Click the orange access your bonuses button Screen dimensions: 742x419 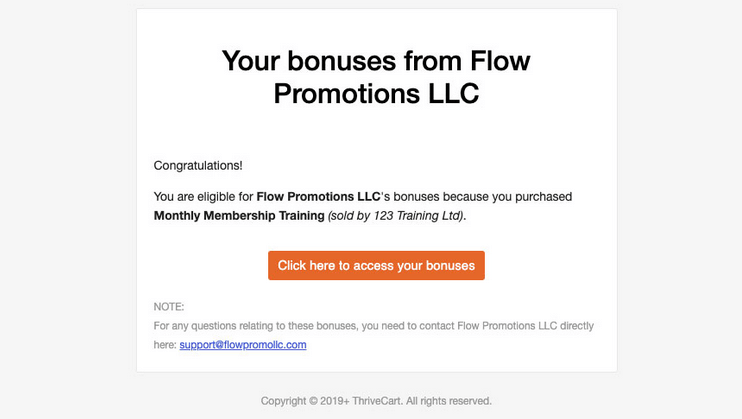point(376,266)
